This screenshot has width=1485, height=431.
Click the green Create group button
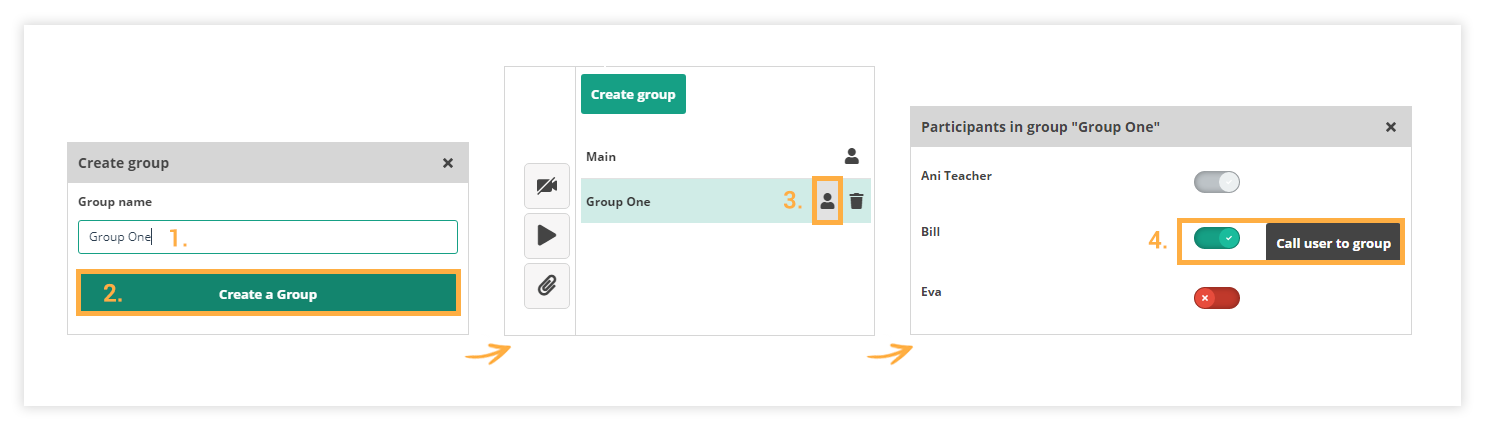click(633, 94)
